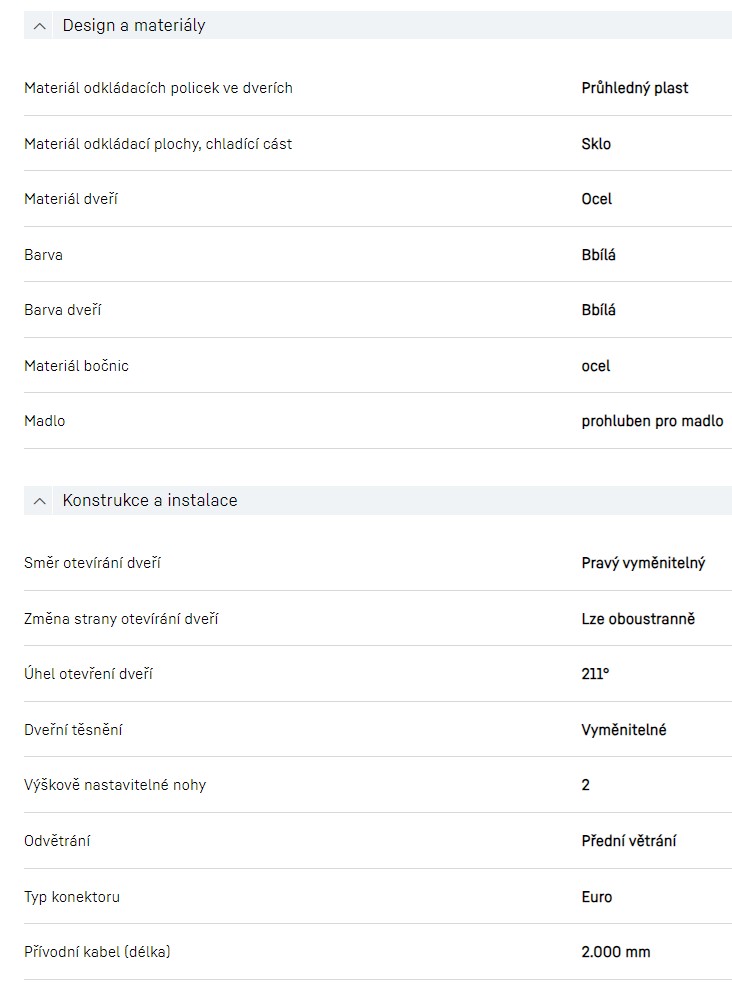The height and width of the screenshot is (990, 732).
Task: Select the Pravý vyměnitelný value
Action: click(x=643, y=563)
